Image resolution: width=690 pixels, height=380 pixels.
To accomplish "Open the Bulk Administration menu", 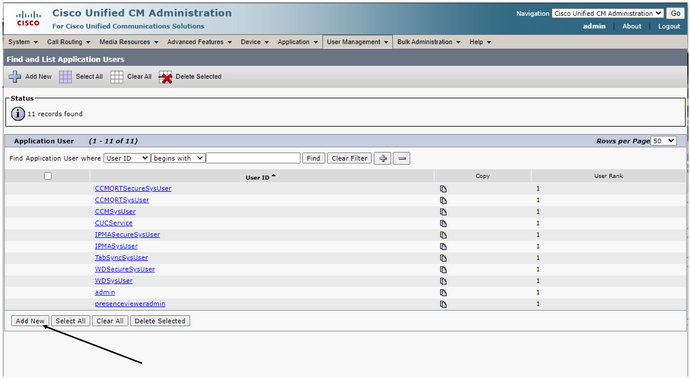I will [429, 42].
